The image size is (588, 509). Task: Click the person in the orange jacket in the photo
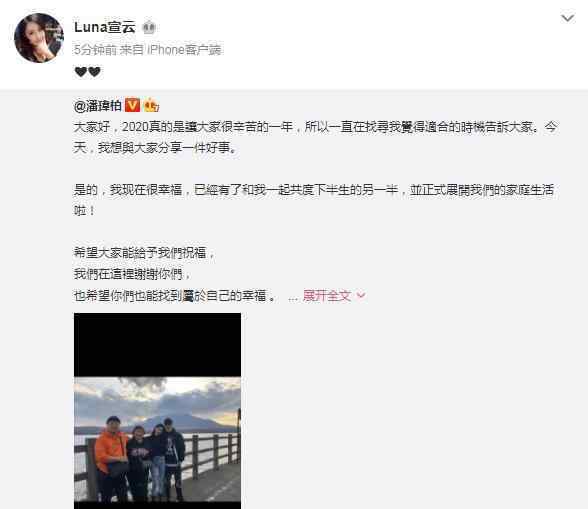[110, 458]
